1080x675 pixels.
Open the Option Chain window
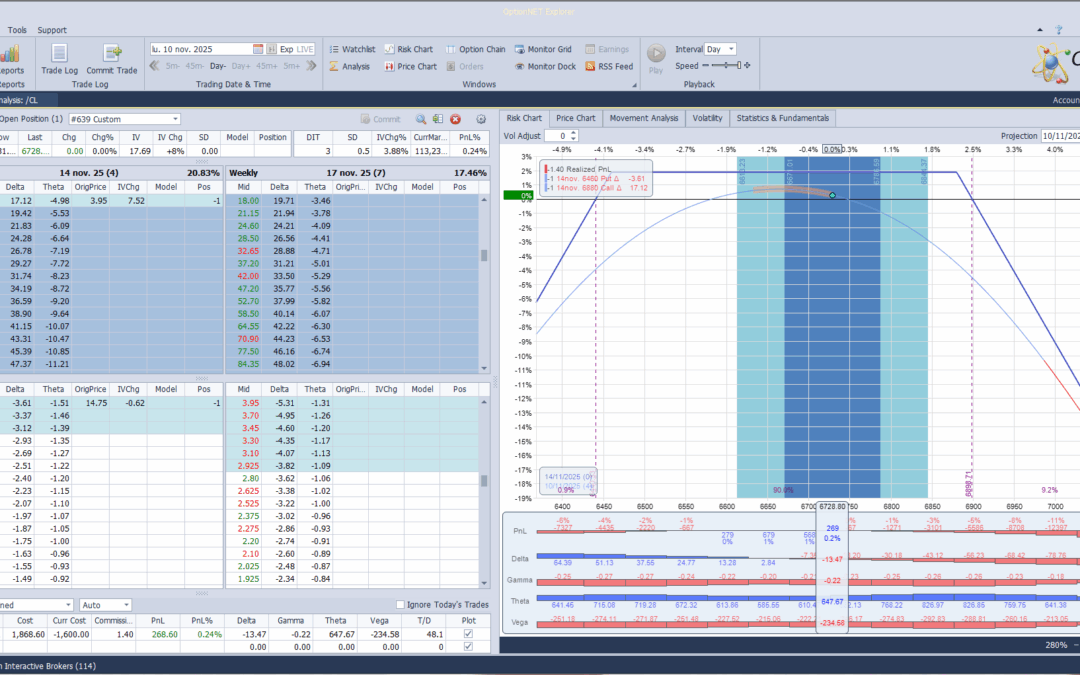click(475, 49)
